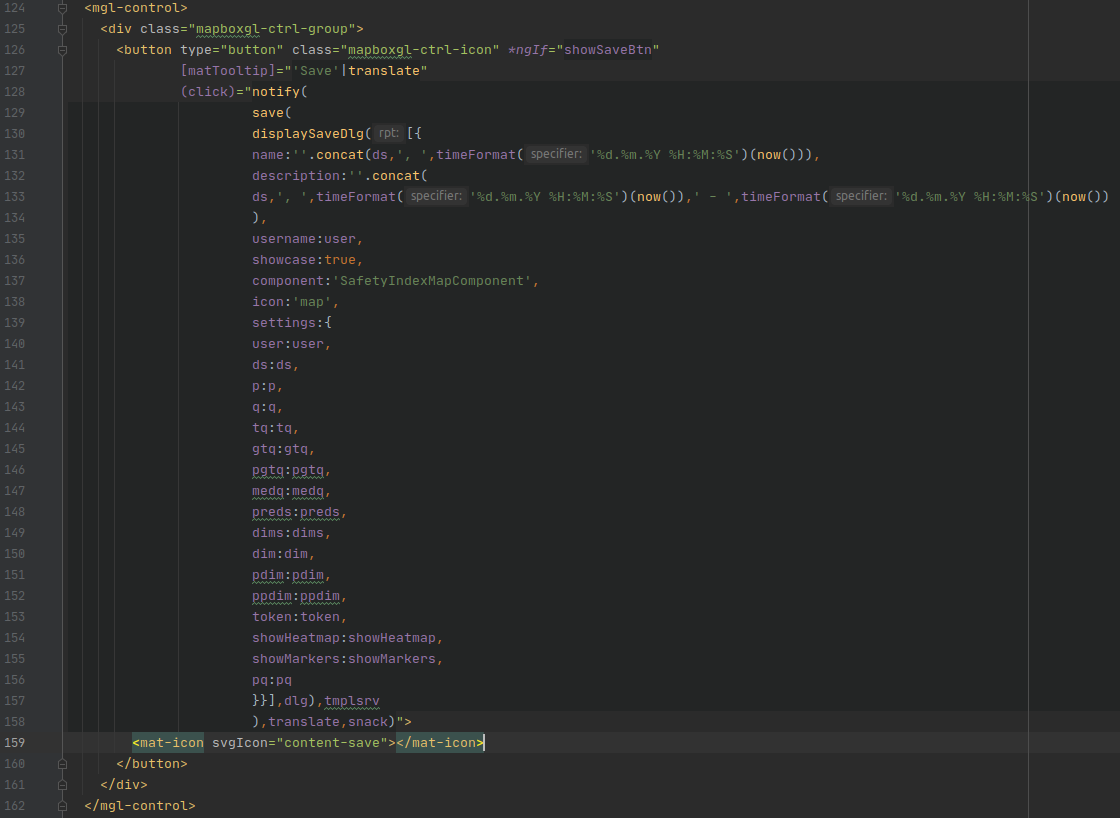This screenshot has width=1120, height=818.
Task: Click the 'medq:medq' line
Action: pos(292,491)
